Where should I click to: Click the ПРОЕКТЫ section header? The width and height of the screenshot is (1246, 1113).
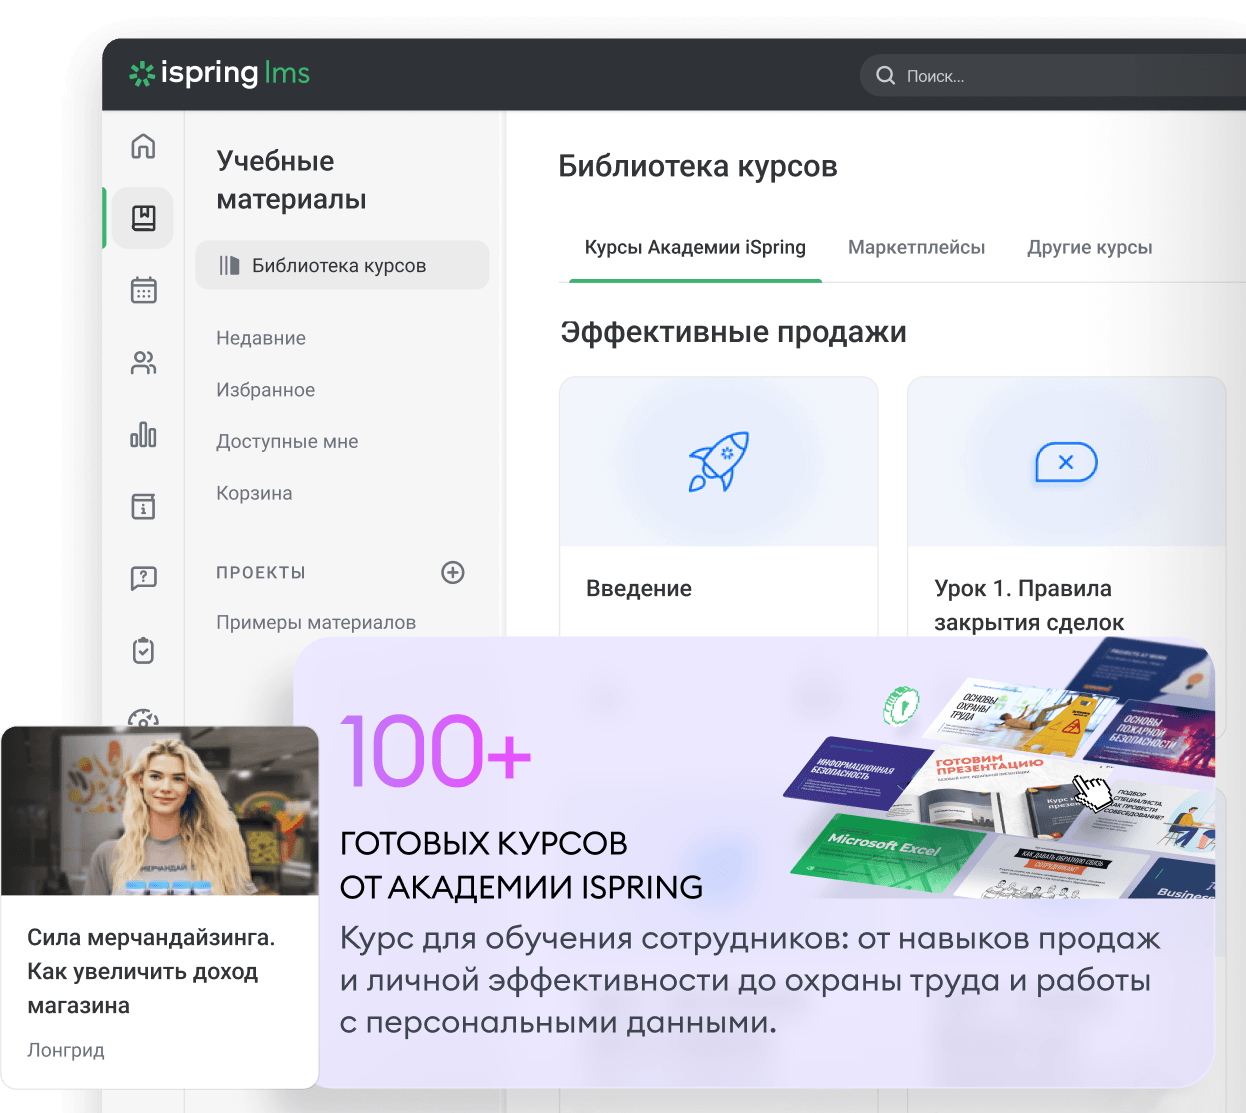tap(261, 572)
